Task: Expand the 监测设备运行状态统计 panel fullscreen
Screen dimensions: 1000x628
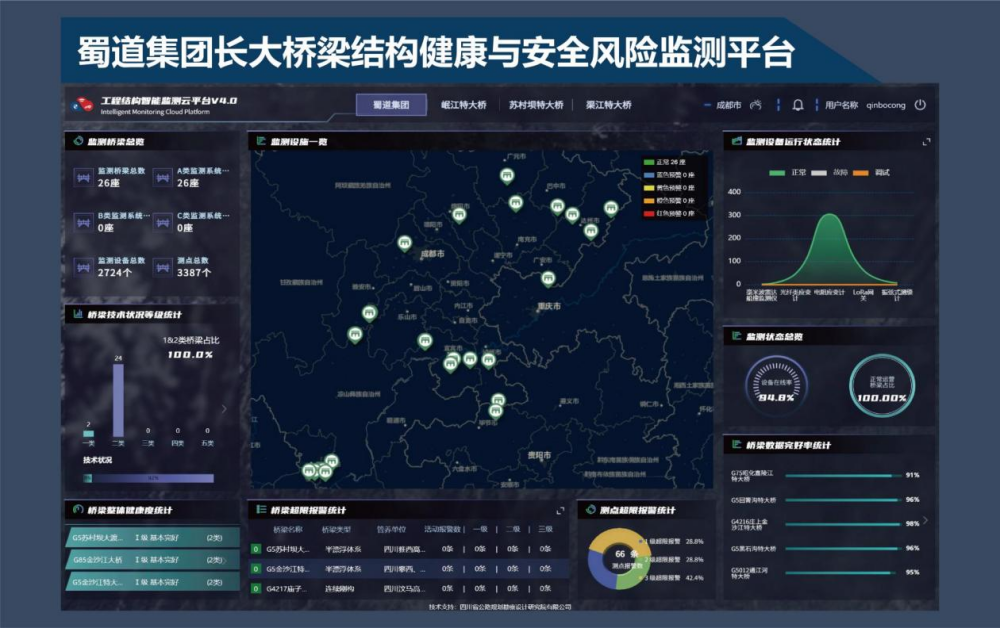Action: [925, 142]
